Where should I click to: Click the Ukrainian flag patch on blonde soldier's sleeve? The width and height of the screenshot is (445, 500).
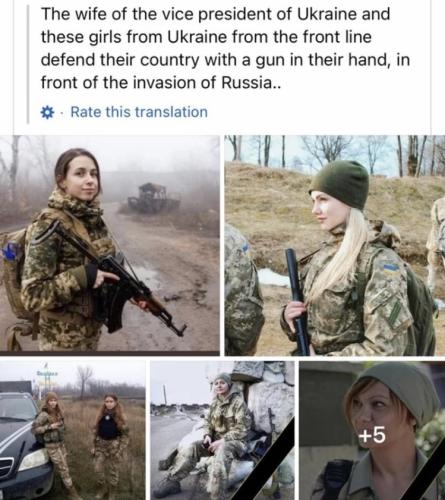point(391,267)
